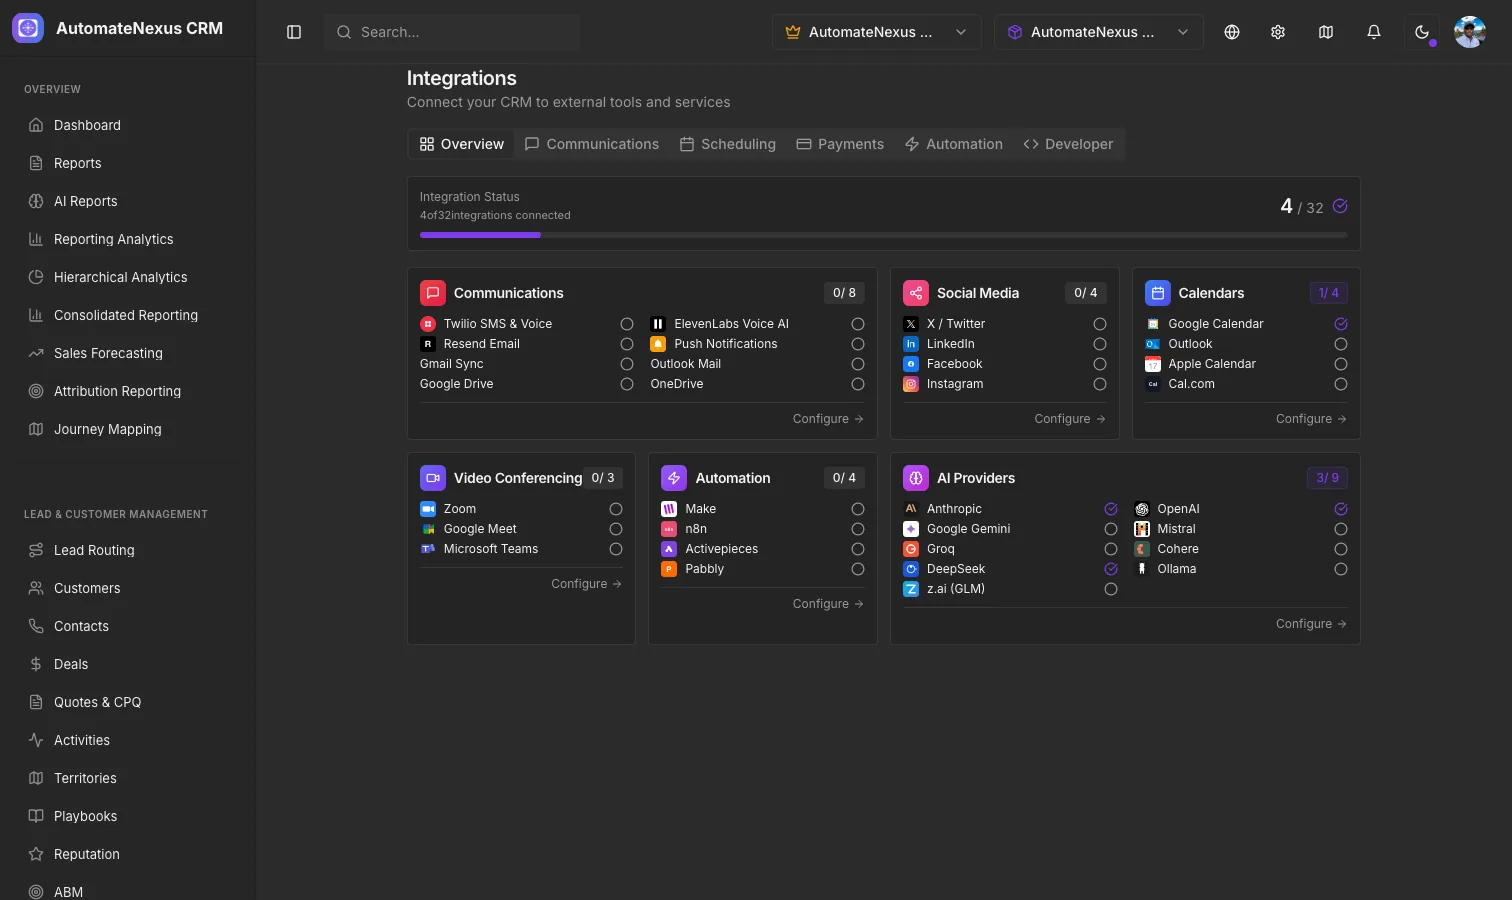Open Journey Mapping in the sidebar
The image size is (1512, 900).
point(128,429)
